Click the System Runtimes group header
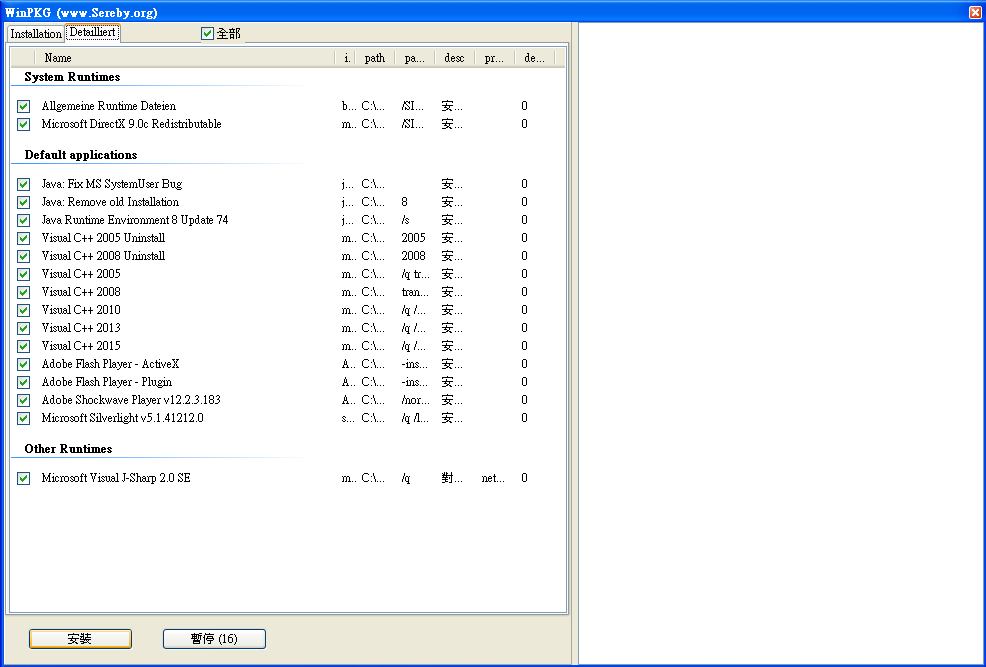Image resolution: width=986 pixels, height=667 pixels. (x=72, y=77)
